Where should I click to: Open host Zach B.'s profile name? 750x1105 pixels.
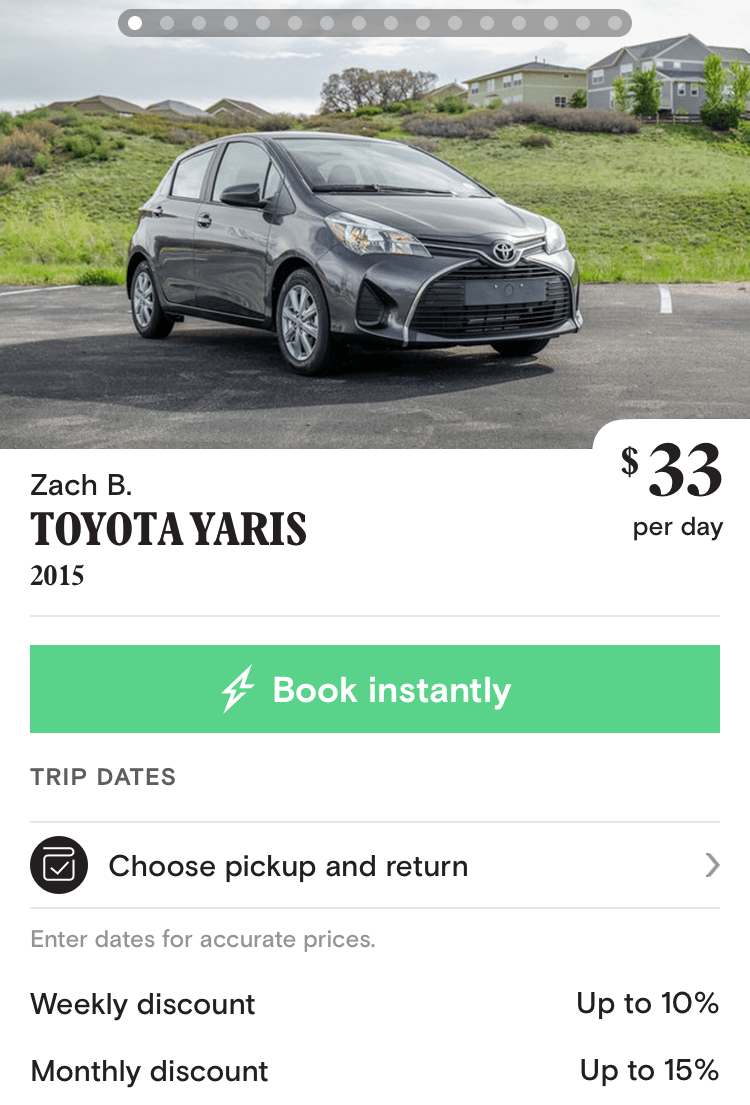click(81, 485)
